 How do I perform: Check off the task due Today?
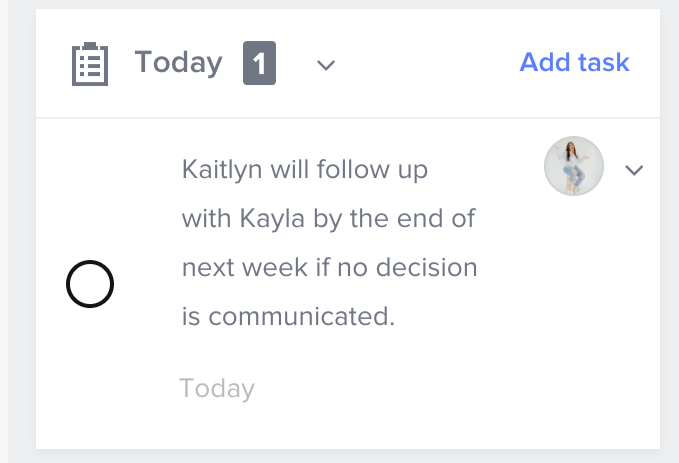coord(90,286)
